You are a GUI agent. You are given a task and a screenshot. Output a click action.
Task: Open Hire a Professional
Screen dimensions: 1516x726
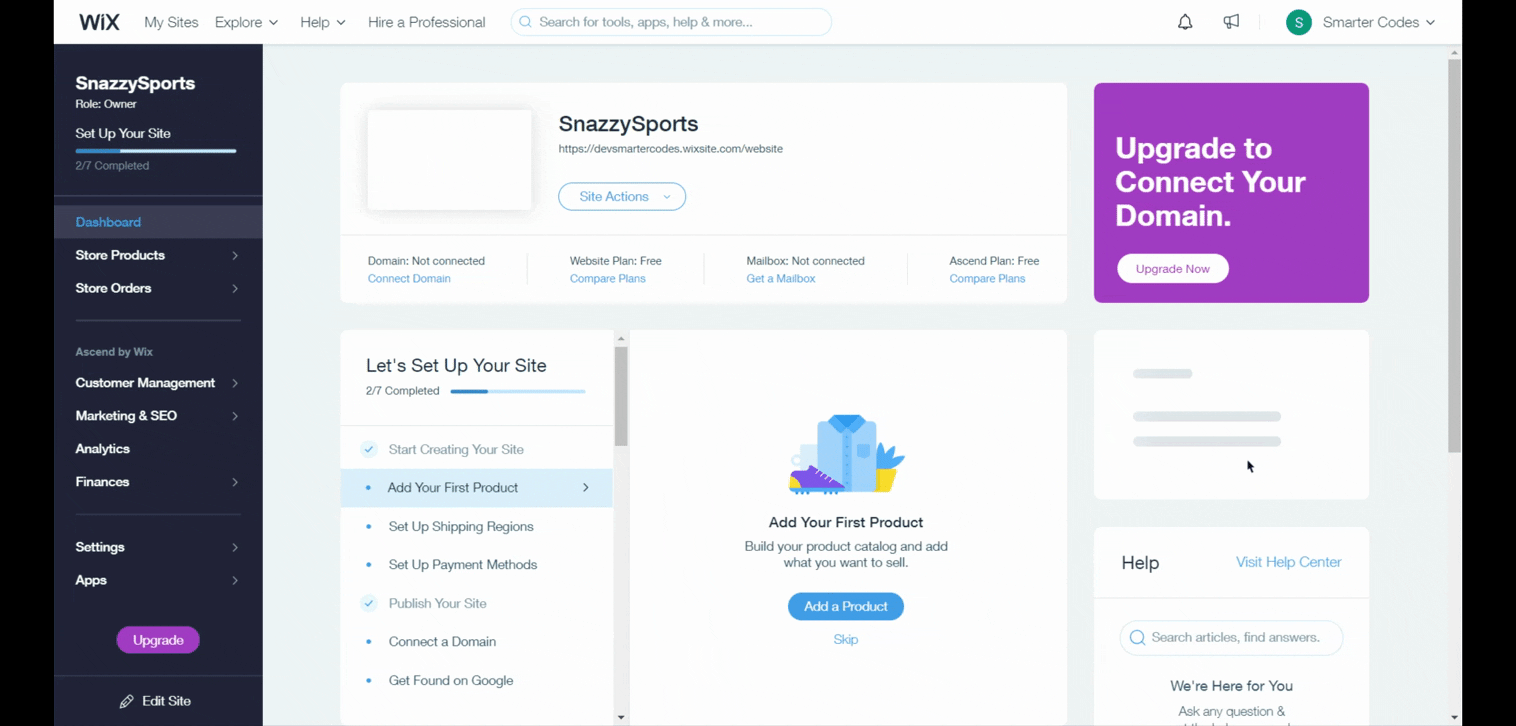coord(427,22)
